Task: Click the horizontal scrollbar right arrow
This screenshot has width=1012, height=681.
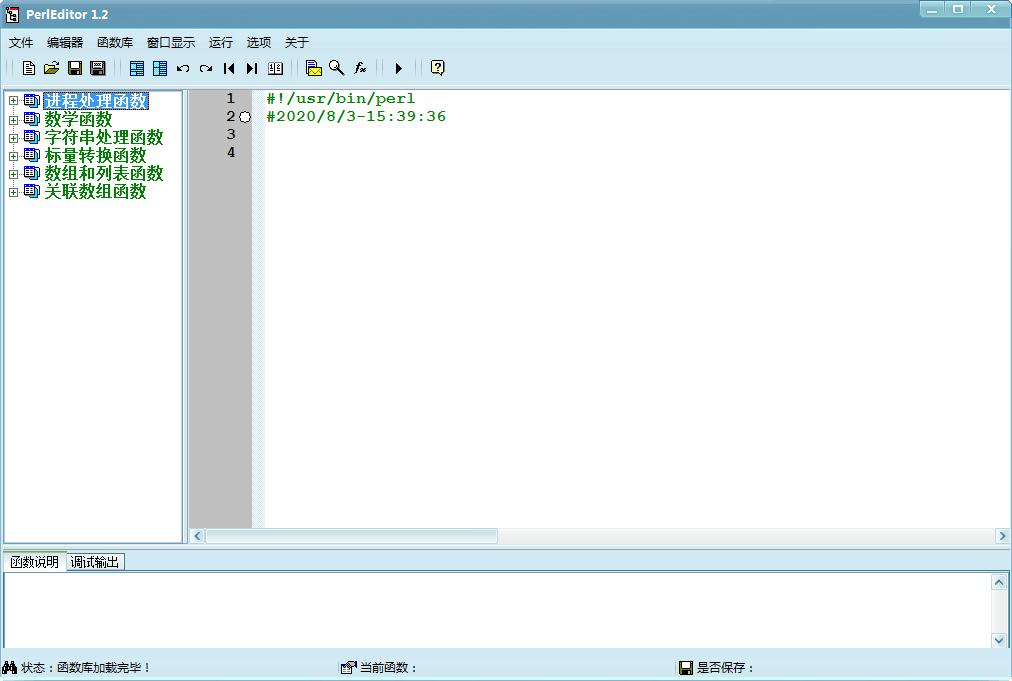Action: (x=1002, y=536)
